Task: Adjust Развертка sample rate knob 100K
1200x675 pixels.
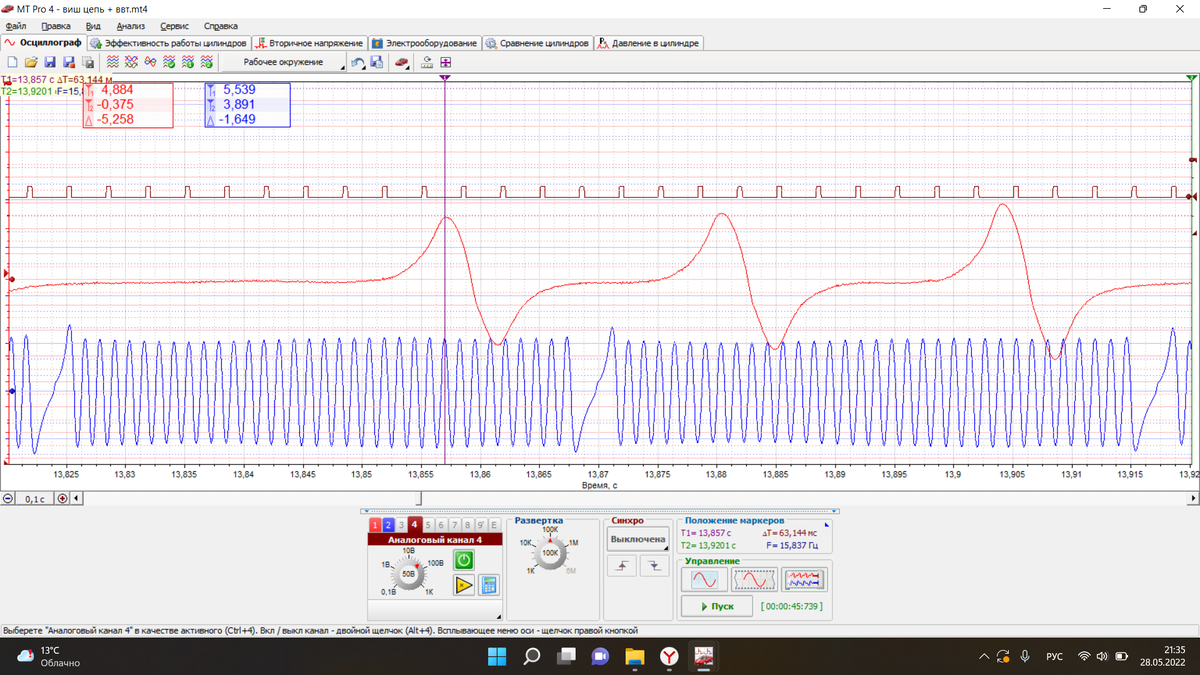Action: (x=550, y=552)
